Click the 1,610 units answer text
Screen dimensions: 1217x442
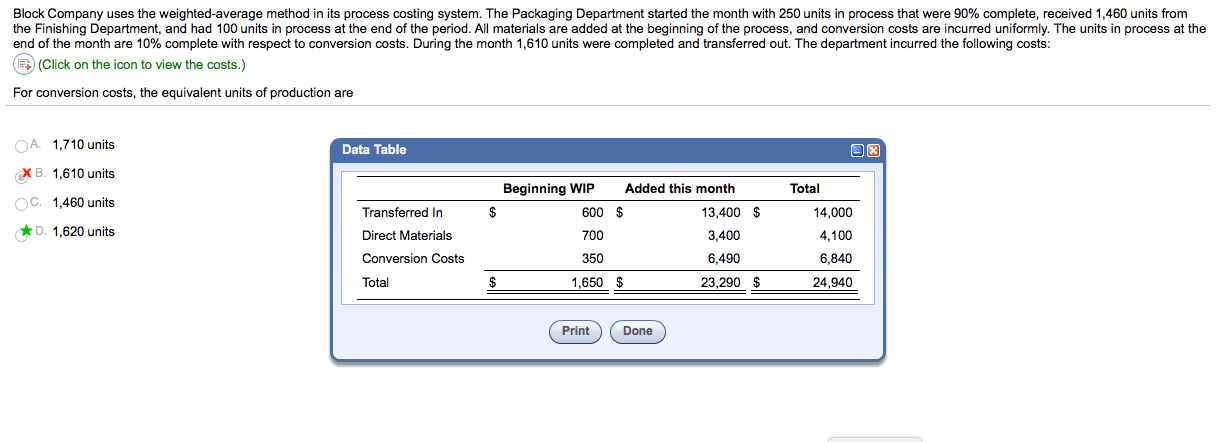point(83,174)
